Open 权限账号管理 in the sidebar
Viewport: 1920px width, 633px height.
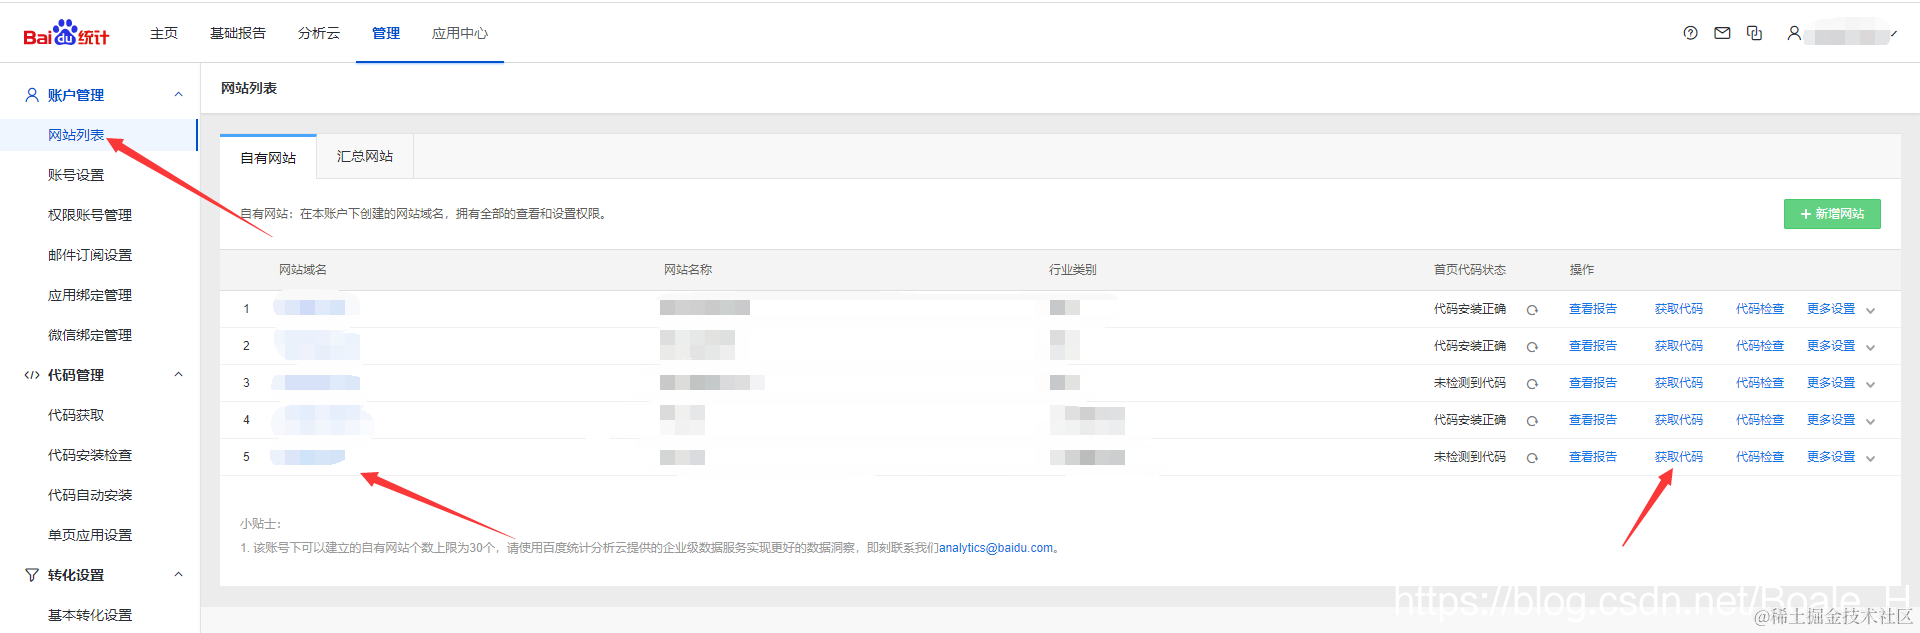(x=90, y=215)
